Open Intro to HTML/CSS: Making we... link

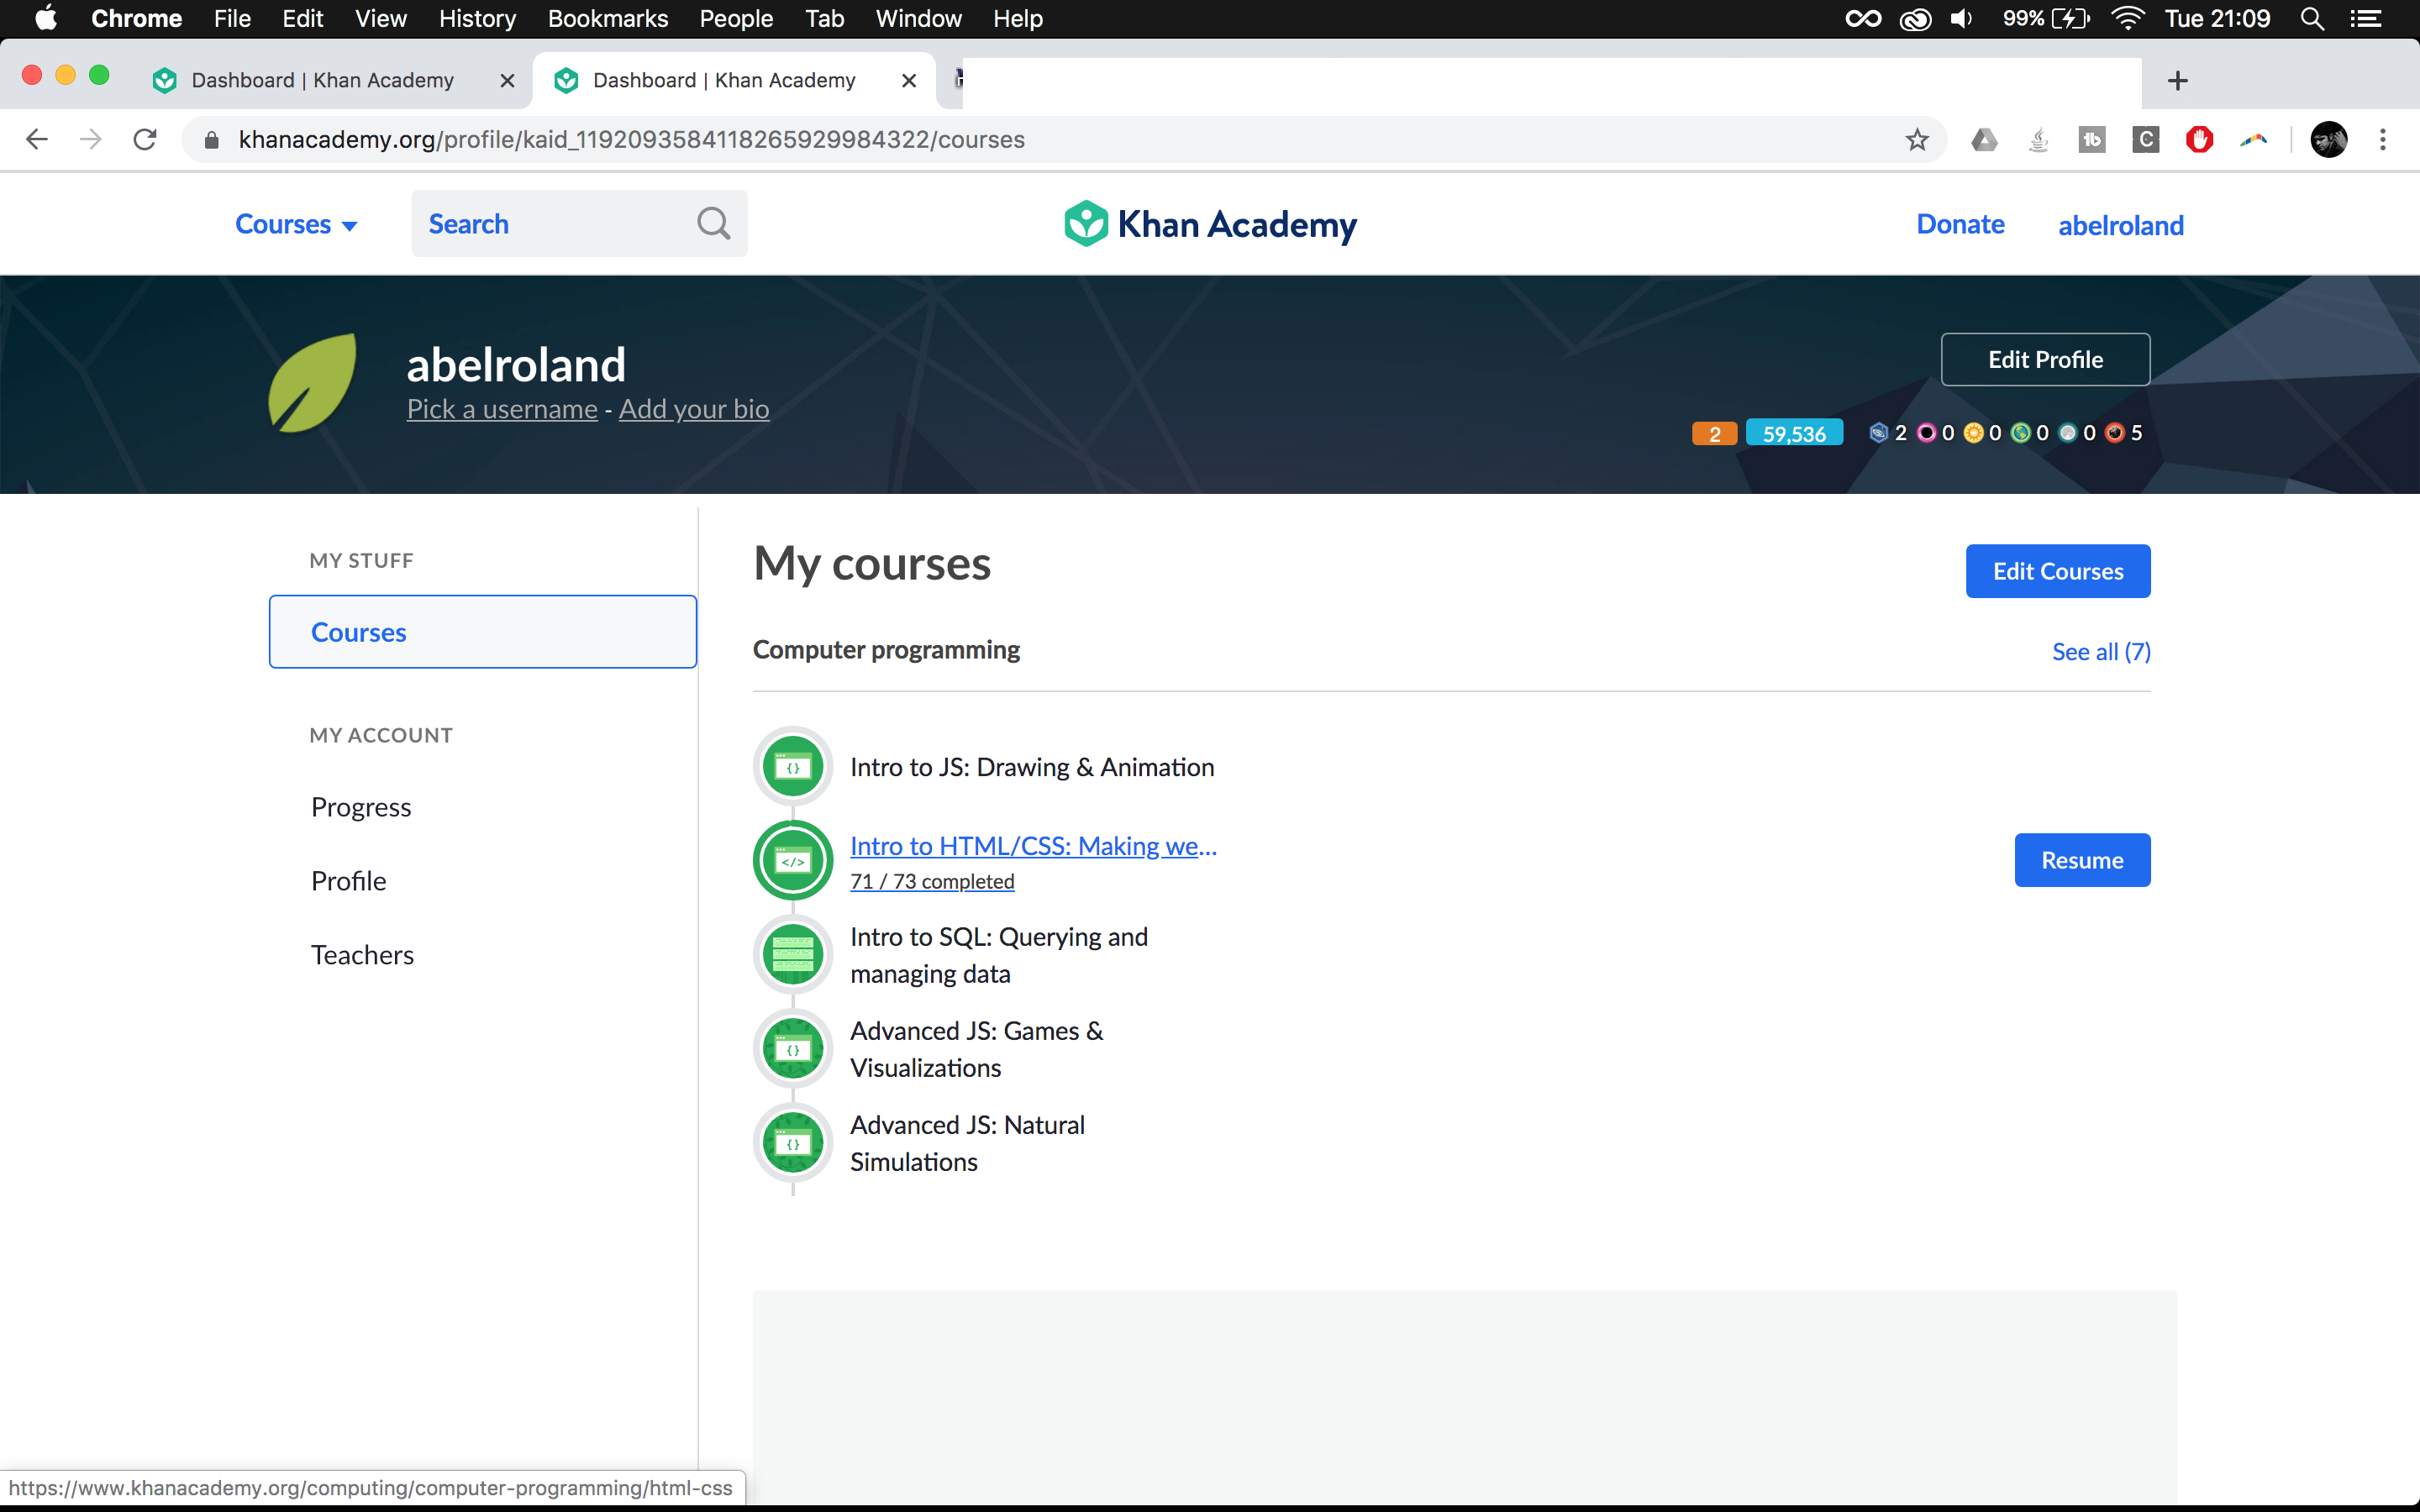(x=1033, y=846)
